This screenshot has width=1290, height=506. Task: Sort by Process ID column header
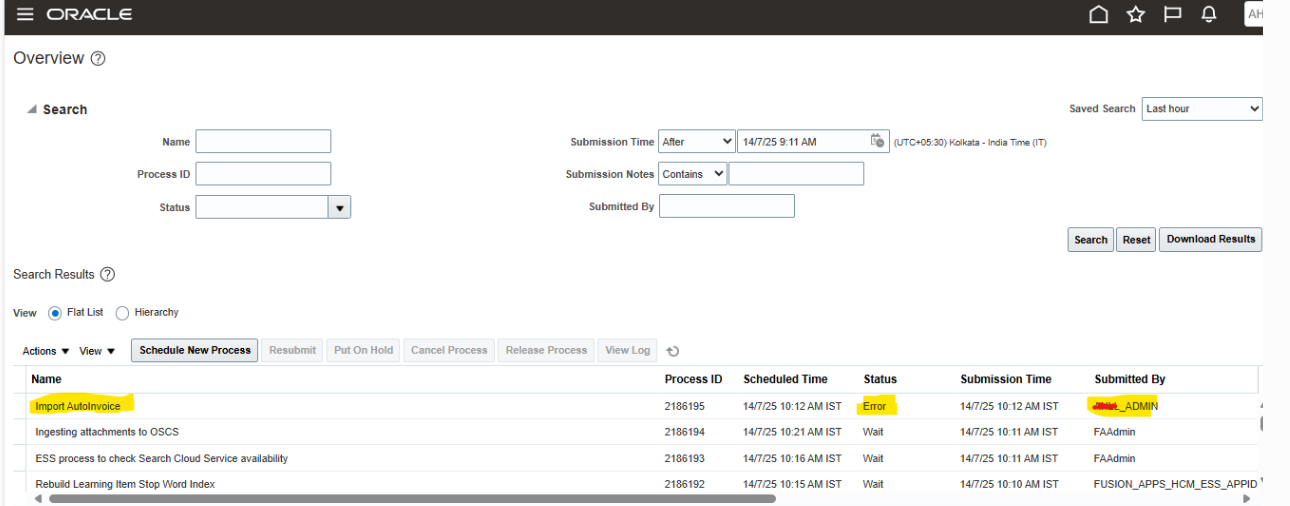click(x=693, y=380)
